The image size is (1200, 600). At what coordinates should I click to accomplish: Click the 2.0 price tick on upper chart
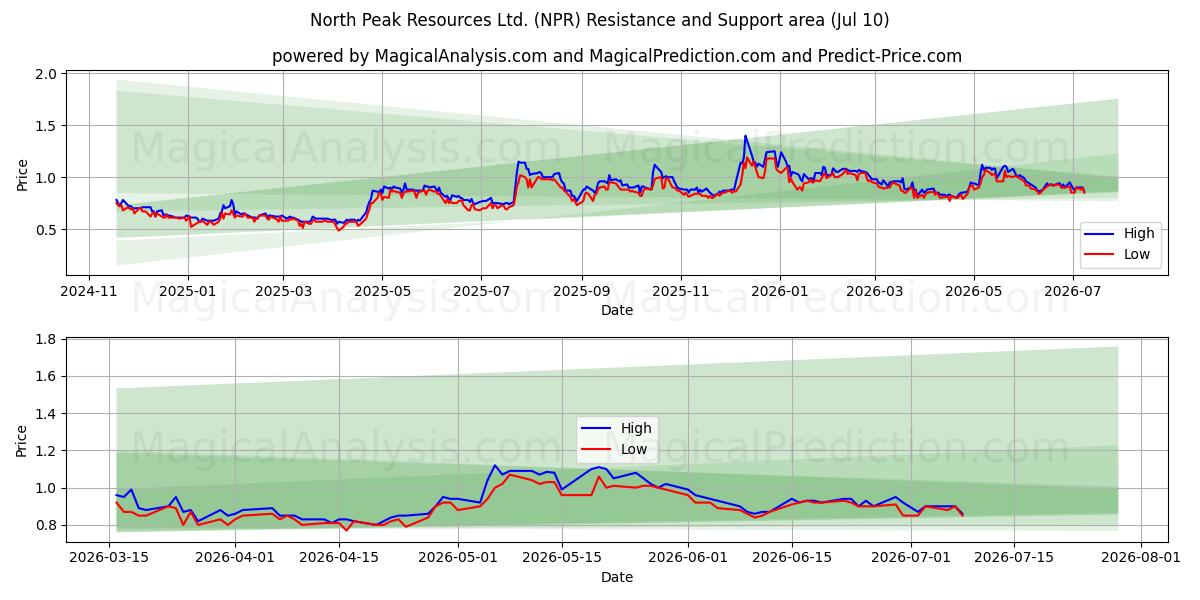45,74
